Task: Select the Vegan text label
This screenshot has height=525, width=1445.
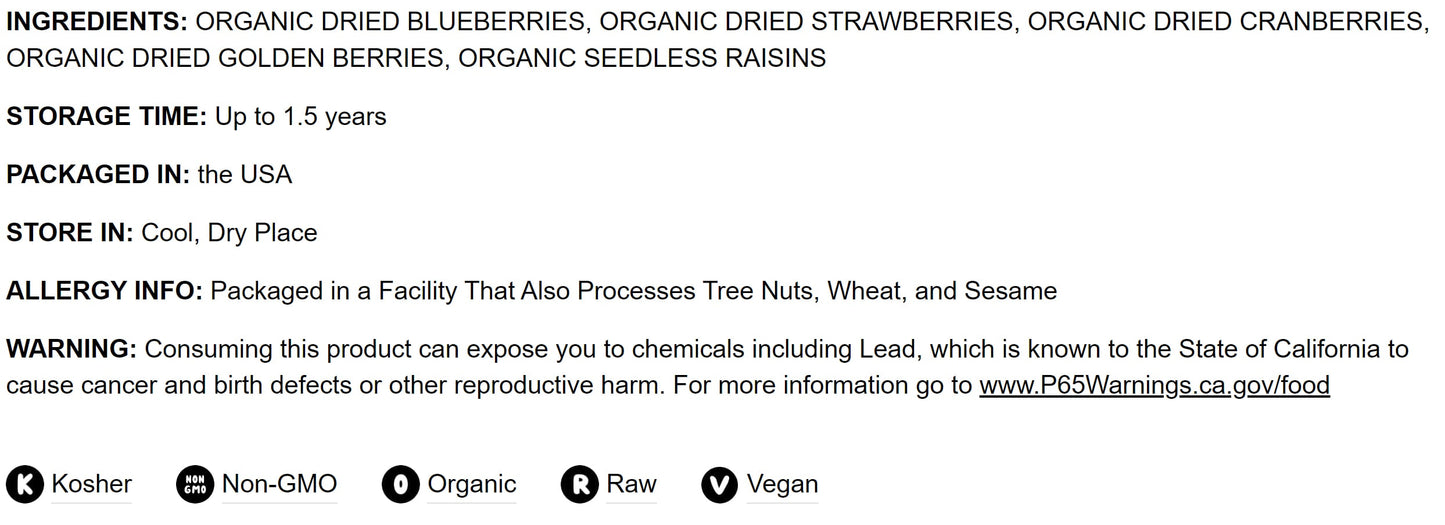Action: coord(782,485)
